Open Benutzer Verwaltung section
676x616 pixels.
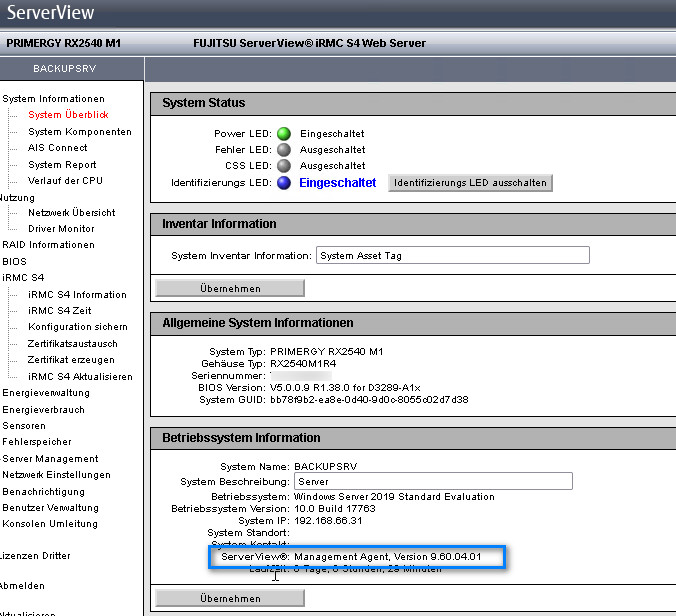[50, 508]
